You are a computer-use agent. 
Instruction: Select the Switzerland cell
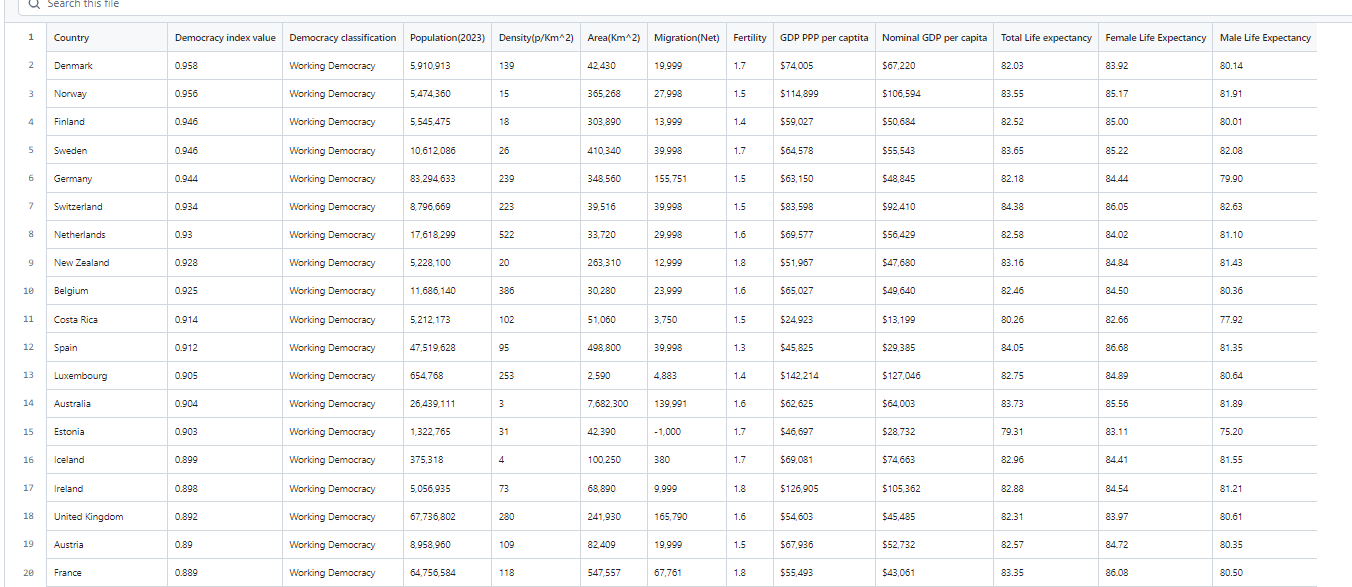(x=78, y=207)
